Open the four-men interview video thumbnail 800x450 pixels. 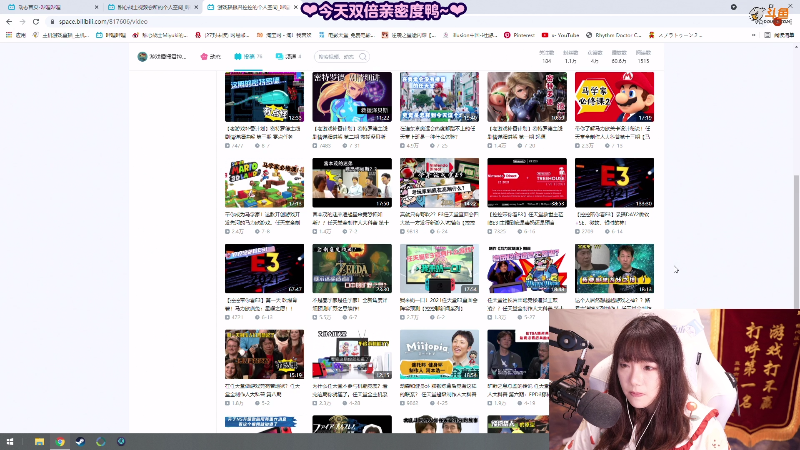352,183
